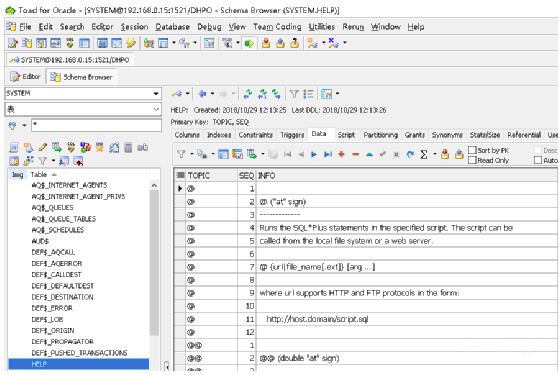Click the pencil icon in left pane toolbar
The width and height of the screenshot is (560, 375).
(43, 147)
